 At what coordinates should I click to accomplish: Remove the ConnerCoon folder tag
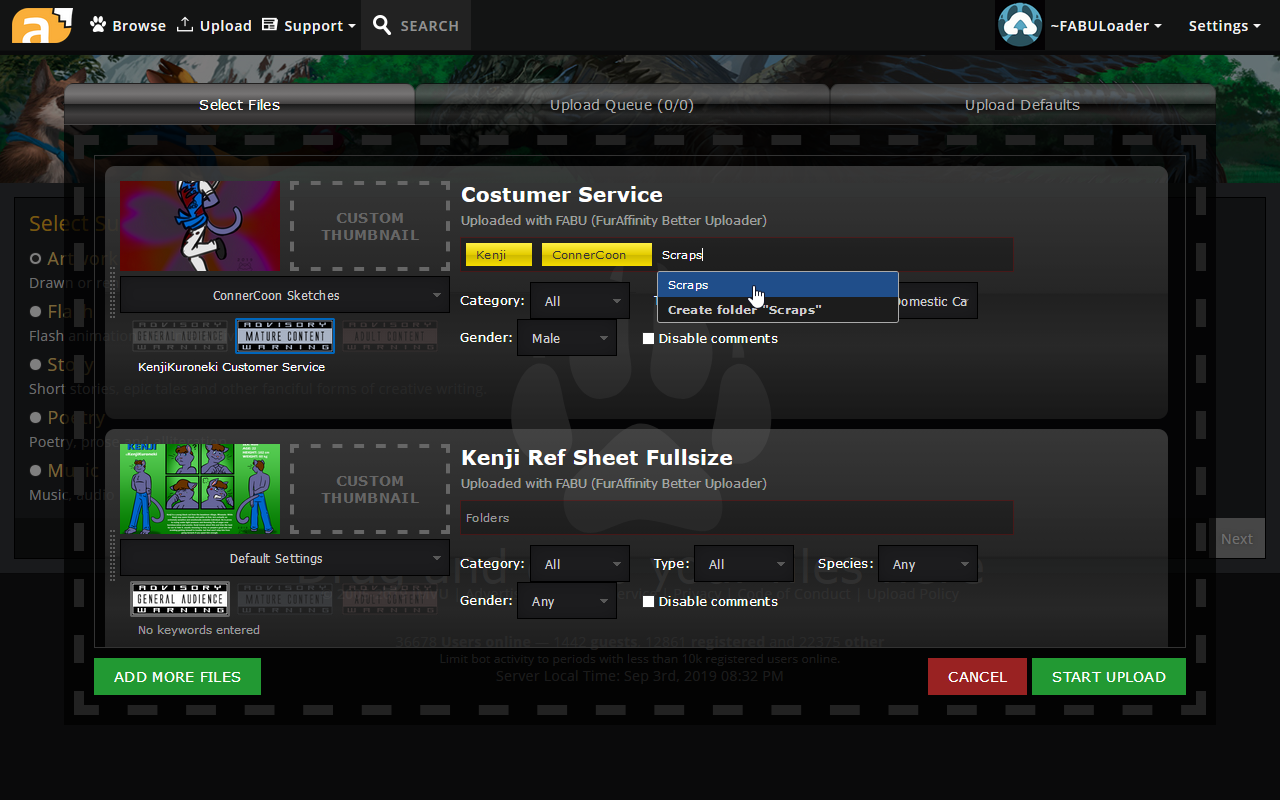(x=596, y=255)
